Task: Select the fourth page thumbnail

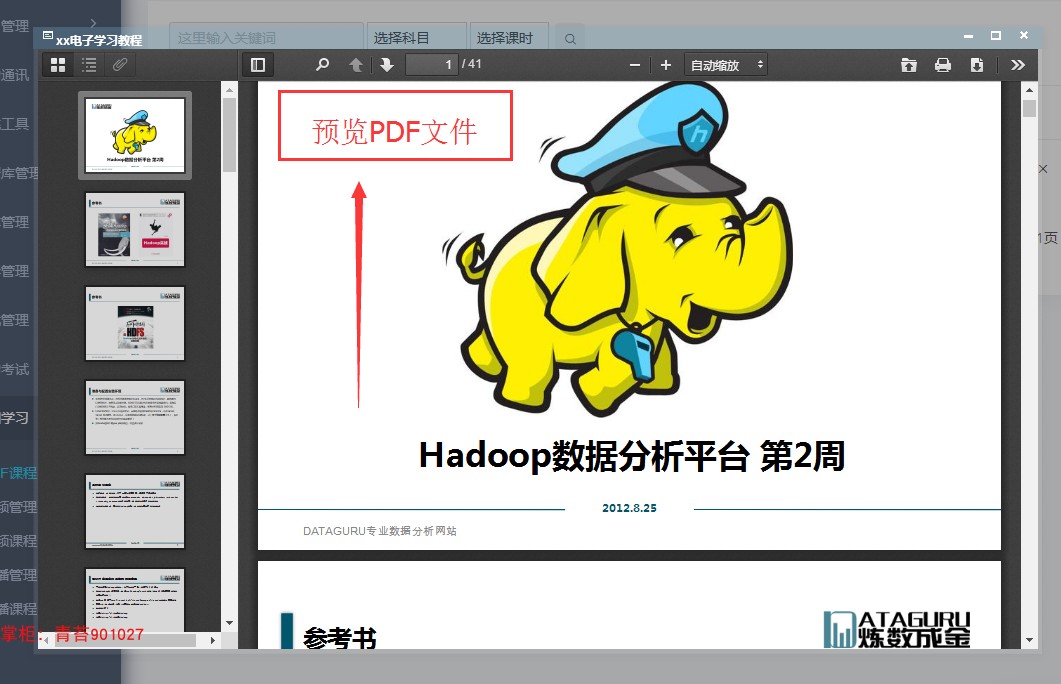Action: (x=135, y=417)
